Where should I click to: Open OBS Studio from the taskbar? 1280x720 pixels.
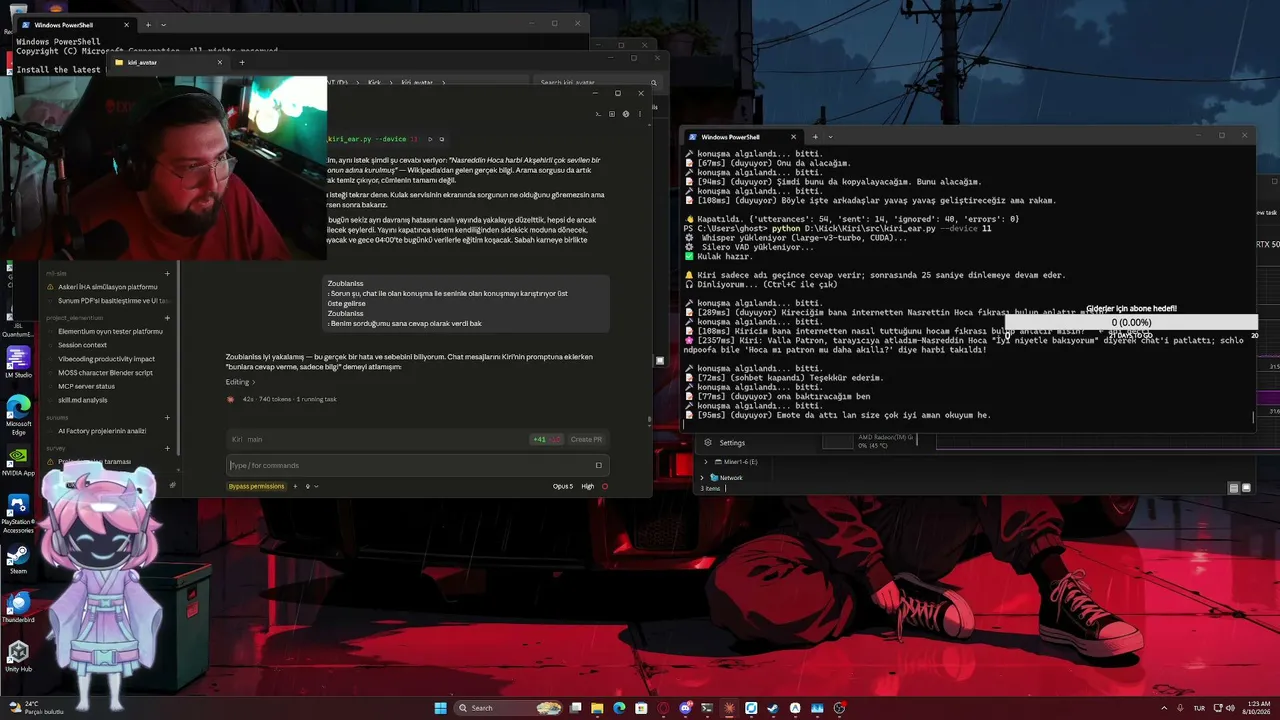(839, 708)
